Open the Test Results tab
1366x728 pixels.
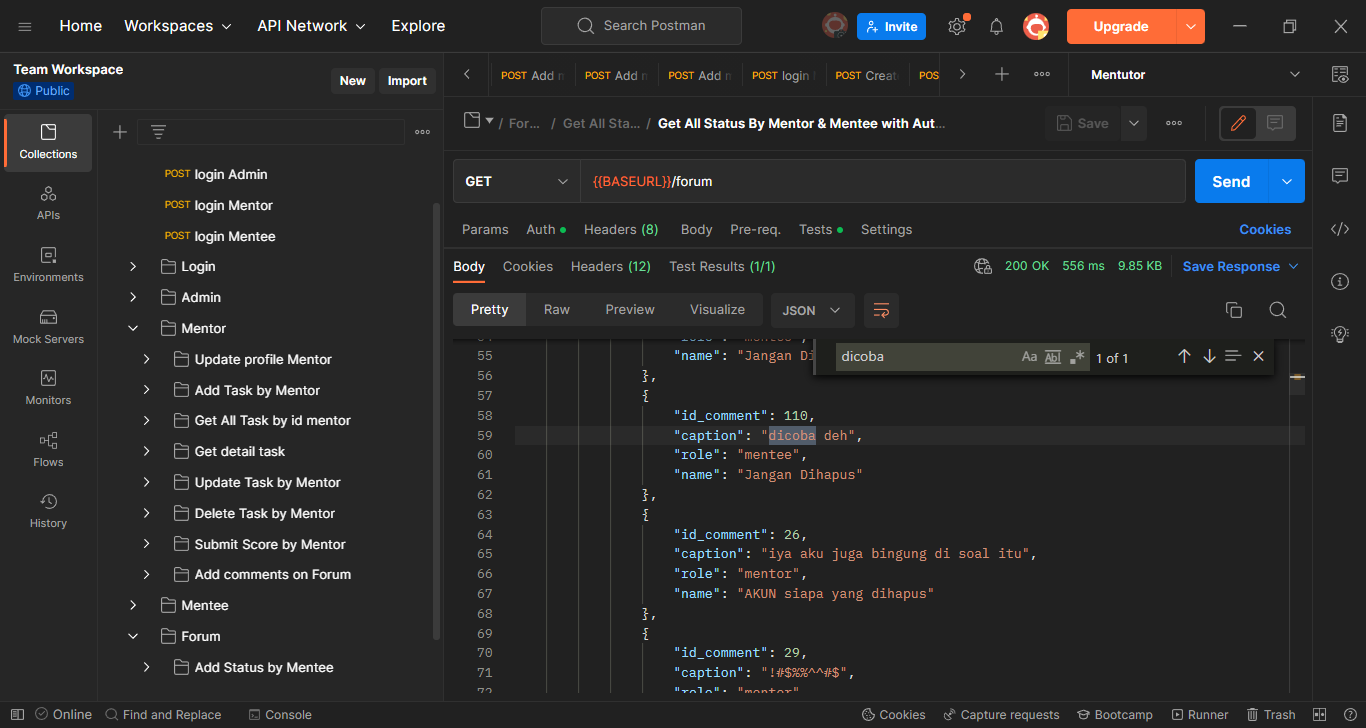(721, 266)
